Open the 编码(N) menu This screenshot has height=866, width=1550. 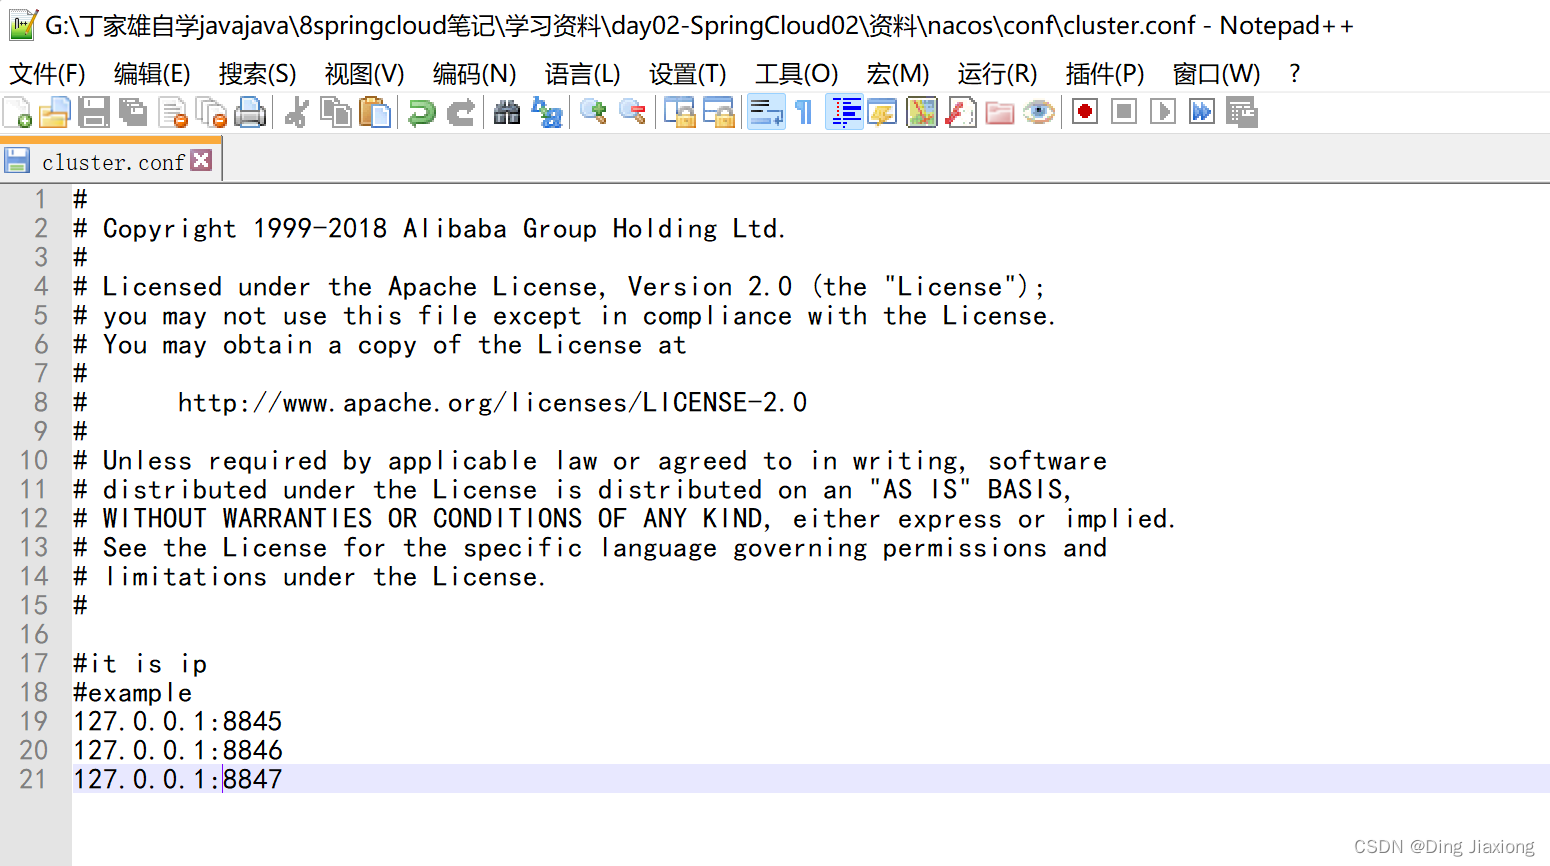[475, 74]
